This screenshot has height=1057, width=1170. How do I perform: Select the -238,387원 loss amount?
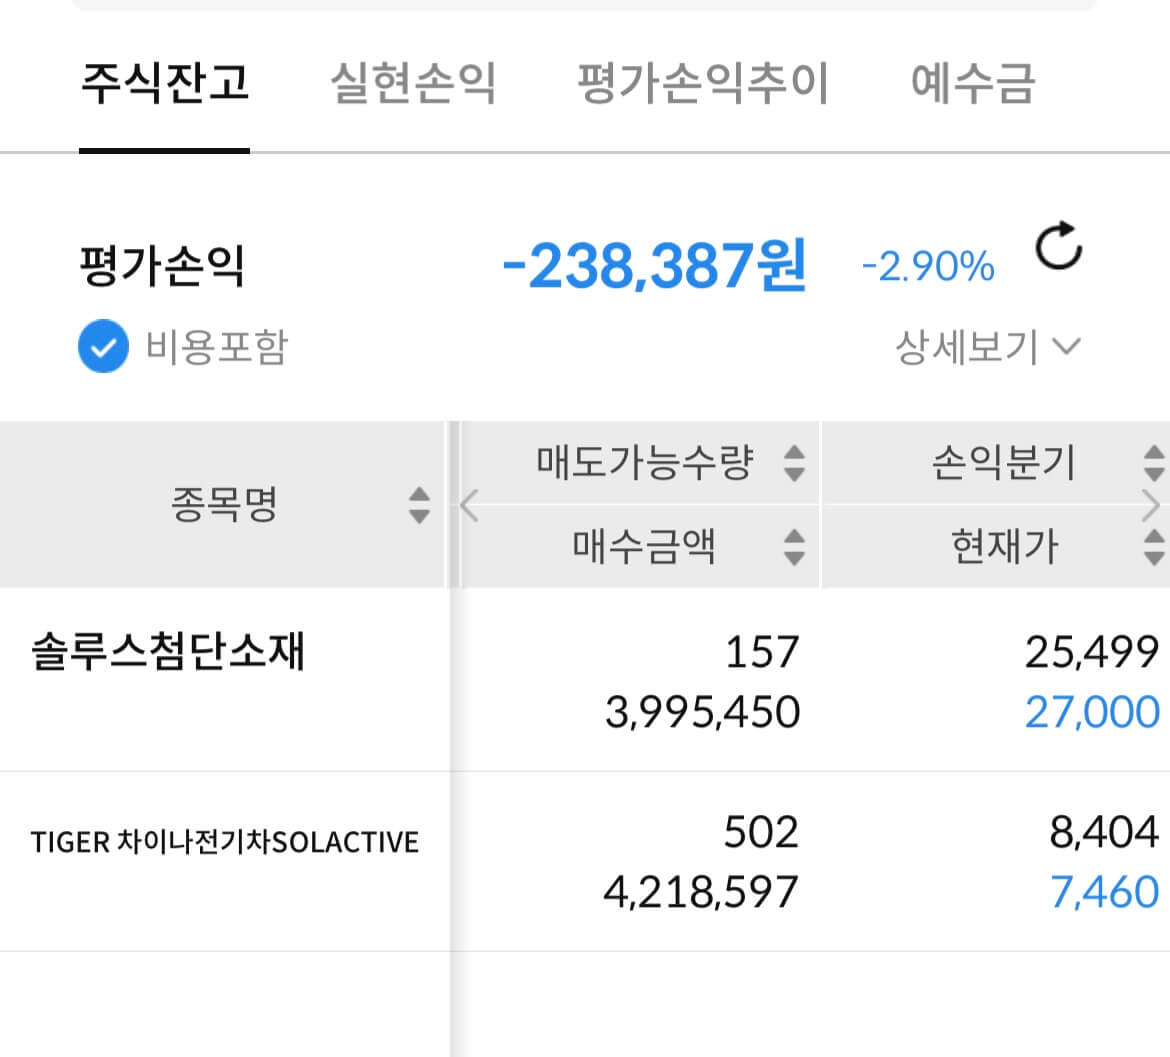coord(654,266)
